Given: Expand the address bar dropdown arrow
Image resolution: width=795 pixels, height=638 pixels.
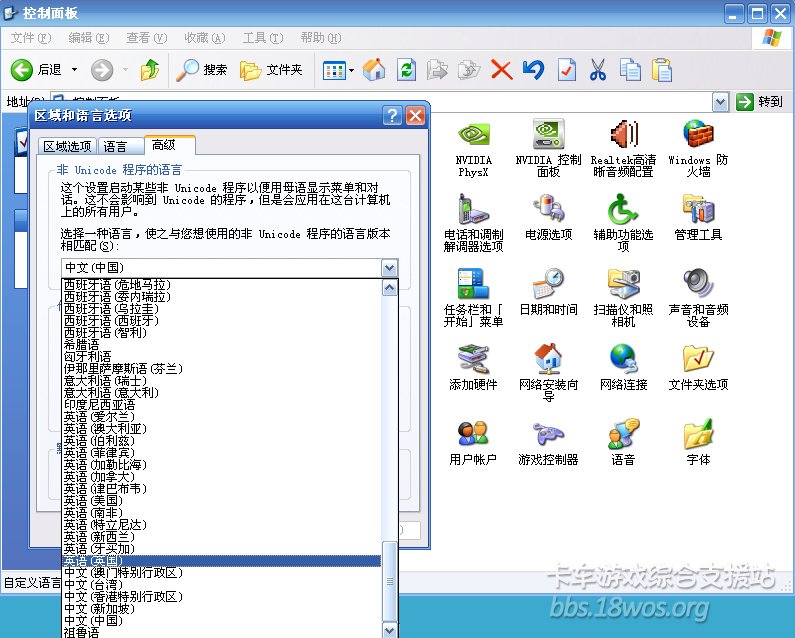Looking at the screenshot, I should point(720,102).
